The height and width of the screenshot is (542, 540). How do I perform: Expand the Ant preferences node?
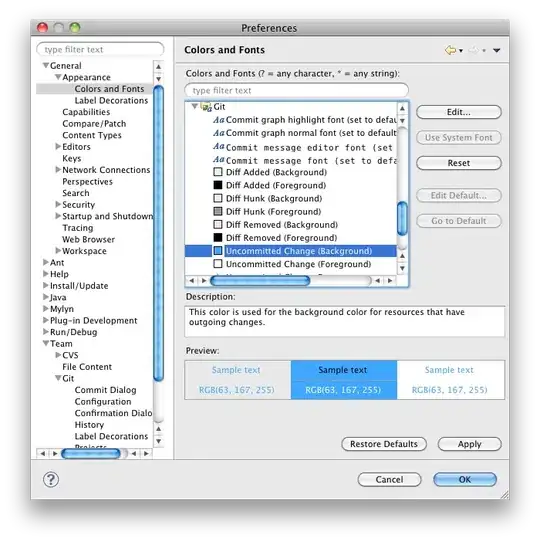(46, 262)
